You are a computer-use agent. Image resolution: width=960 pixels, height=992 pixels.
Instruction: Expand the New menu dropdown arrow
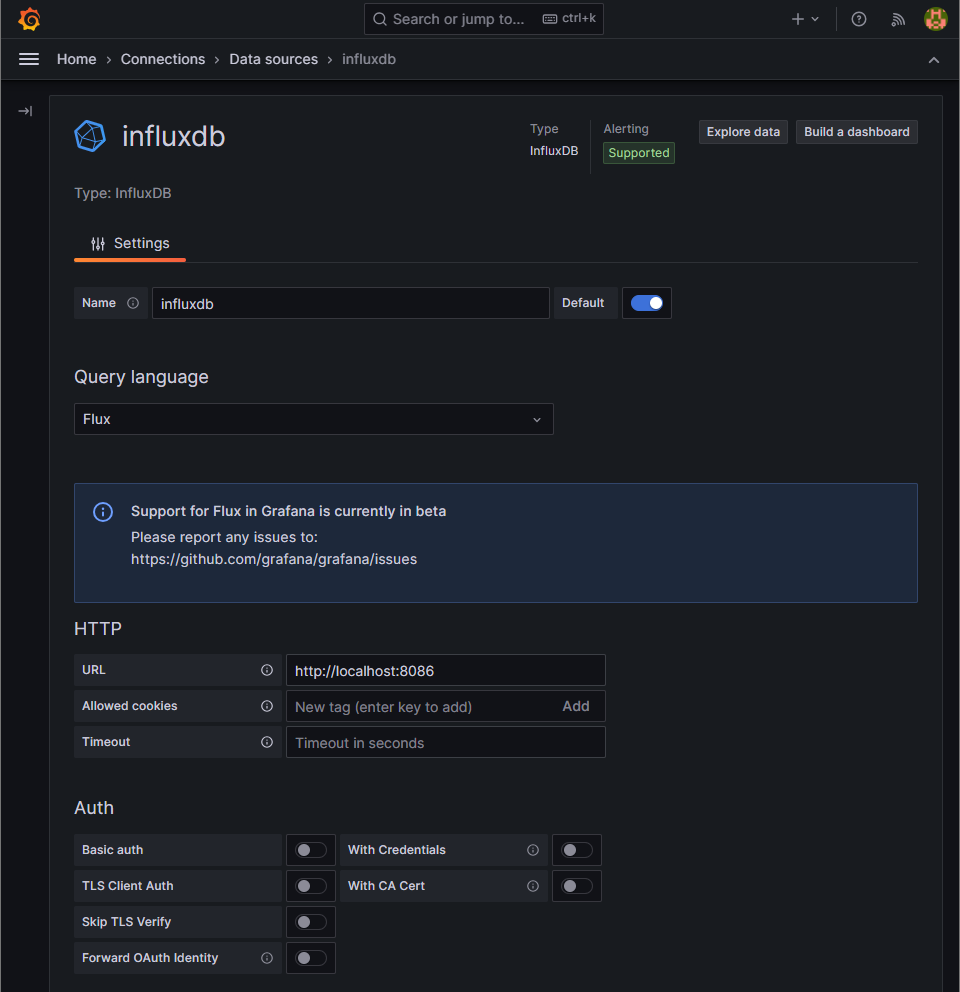pyautogui.click(x=815, y=19)
